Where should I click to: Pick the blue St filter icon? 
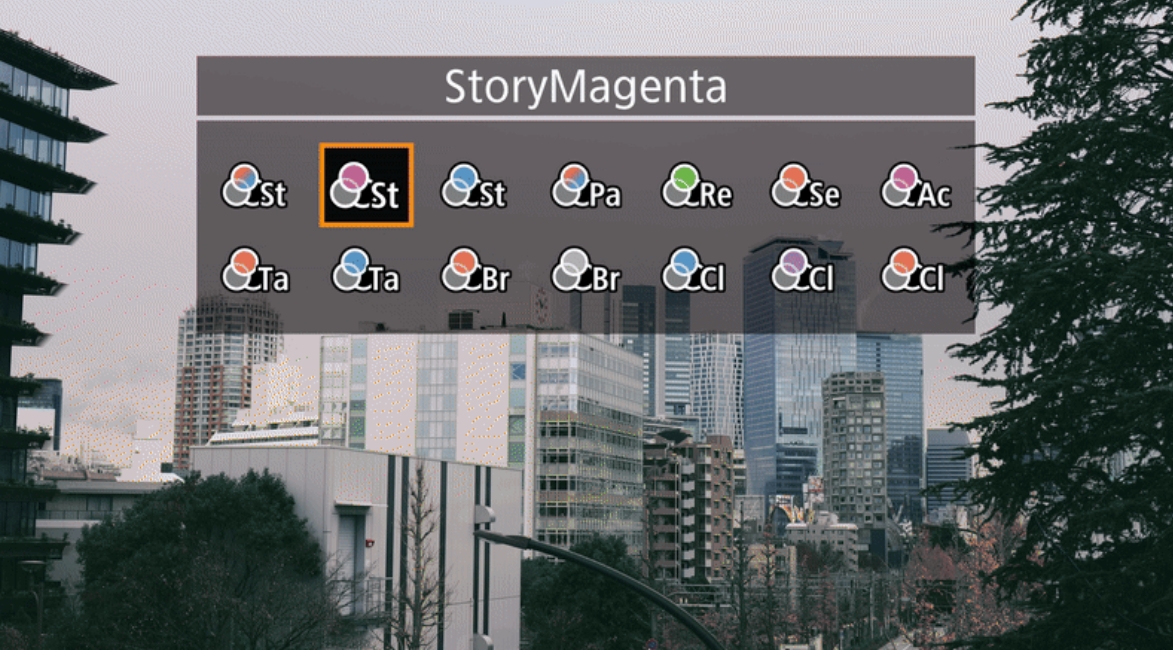474,186
